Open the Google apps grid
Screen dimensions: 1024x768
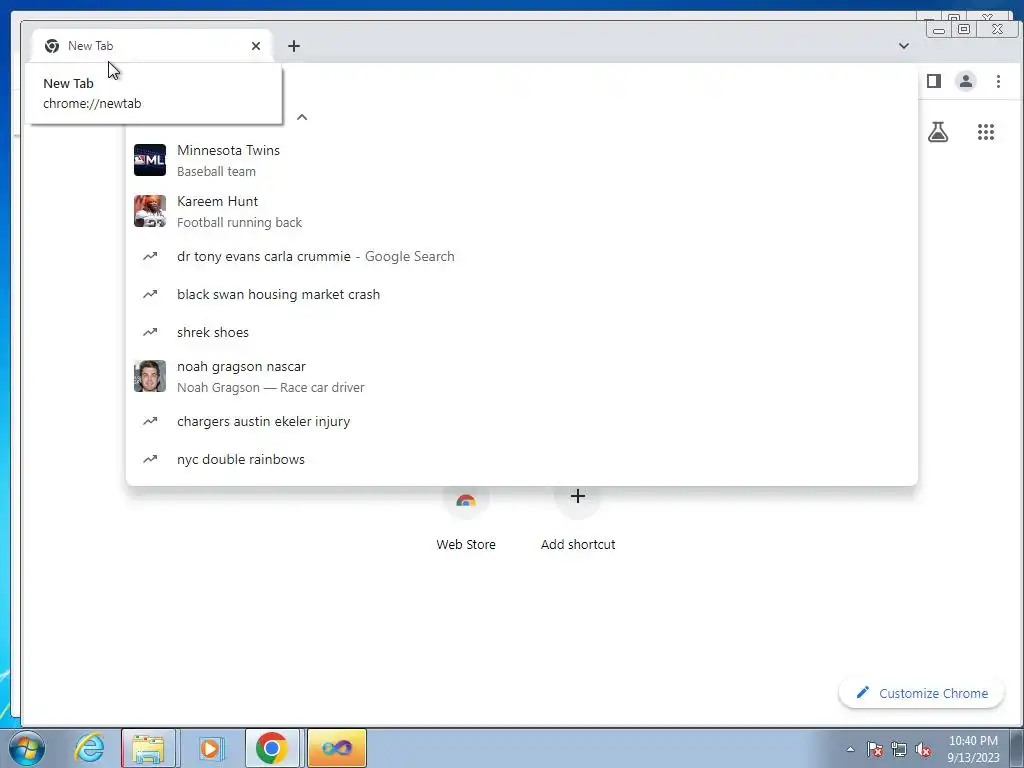pyautogui.click(x=985, y=133)
